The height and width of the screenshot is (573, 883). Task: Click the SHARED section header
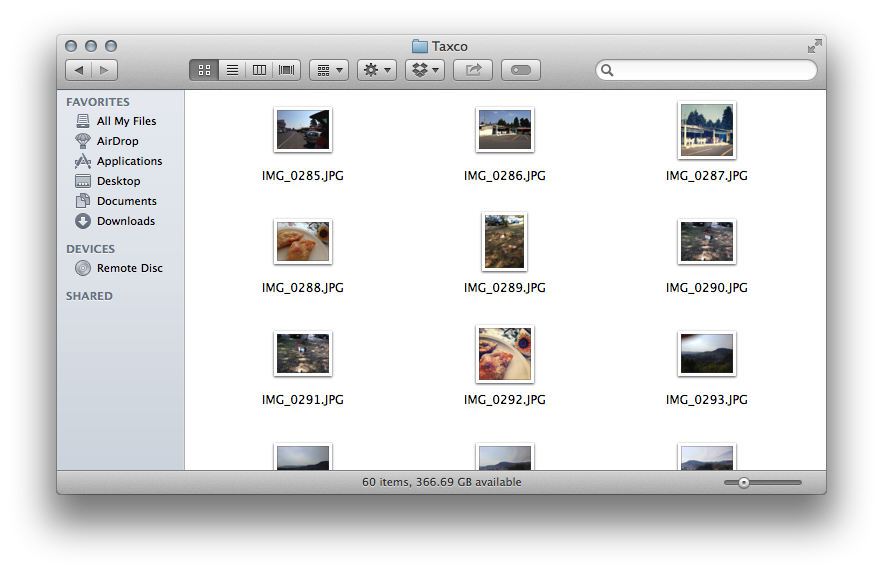point(90,296)
